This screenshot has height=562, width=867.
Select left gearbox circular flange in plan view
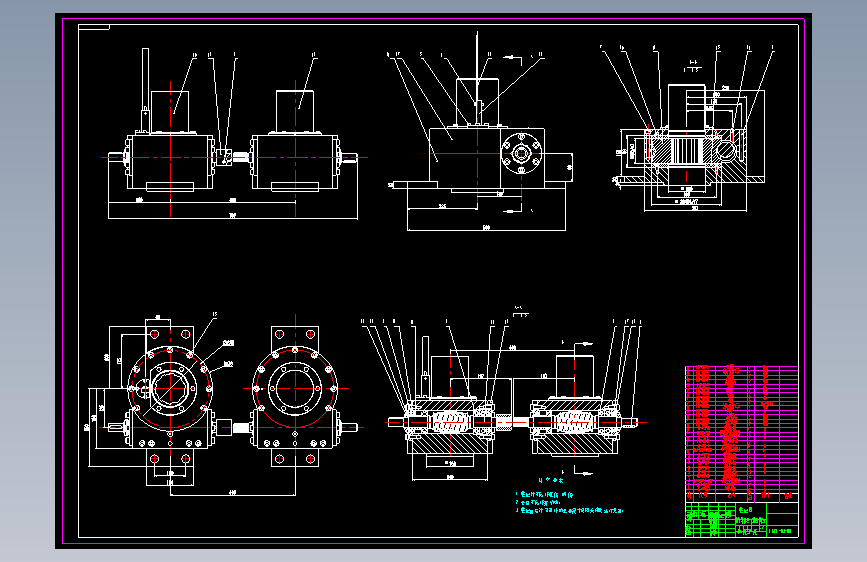click(170, 388)
